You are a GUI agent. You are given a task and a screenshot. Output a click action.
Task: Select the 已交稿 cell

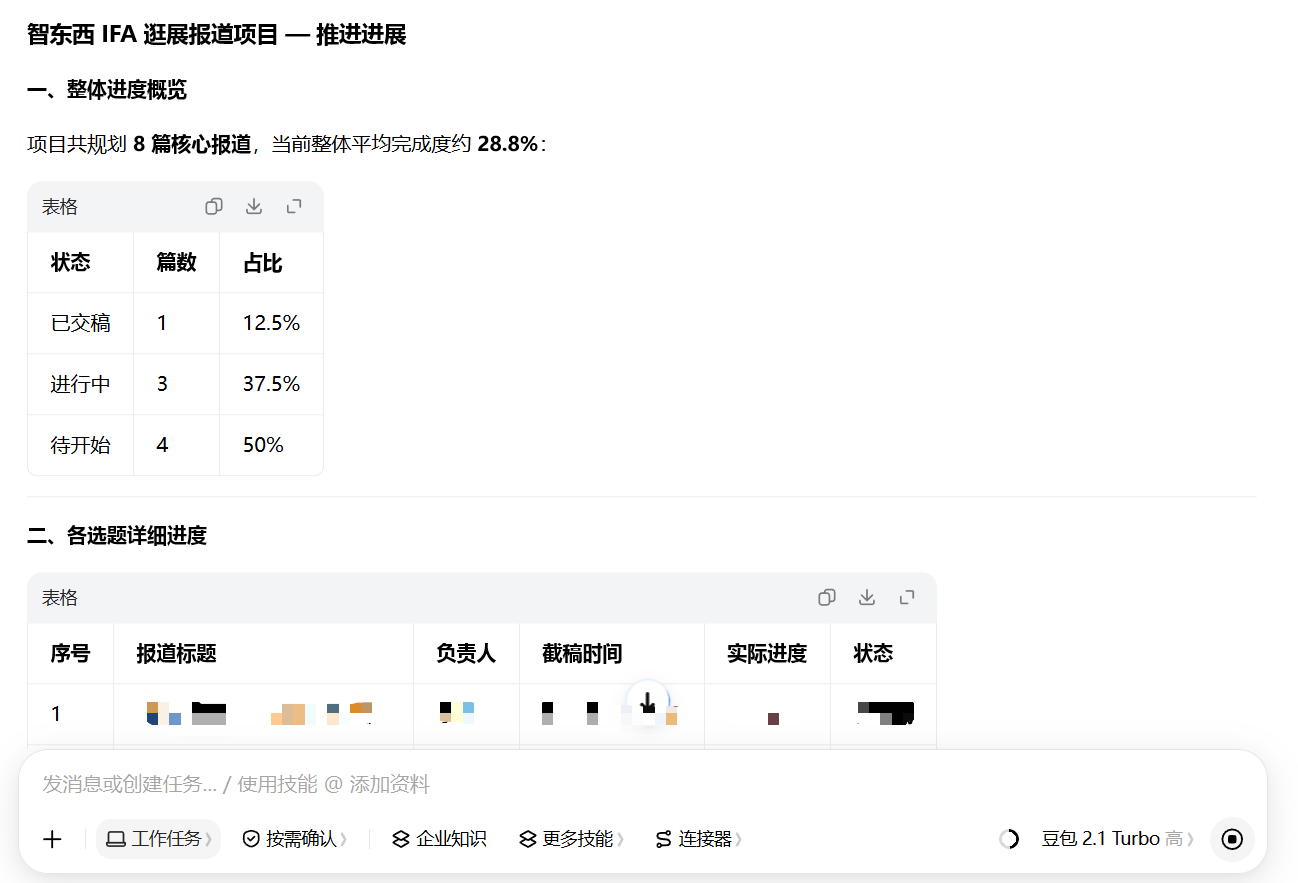click(x=81, y=323)
